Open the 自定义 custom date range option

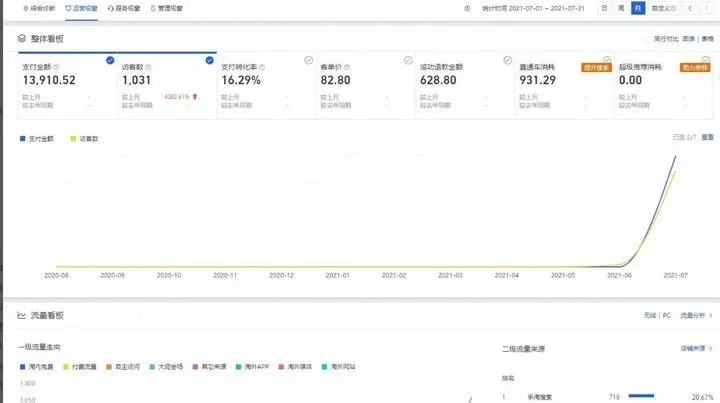[x=664, y=8]
